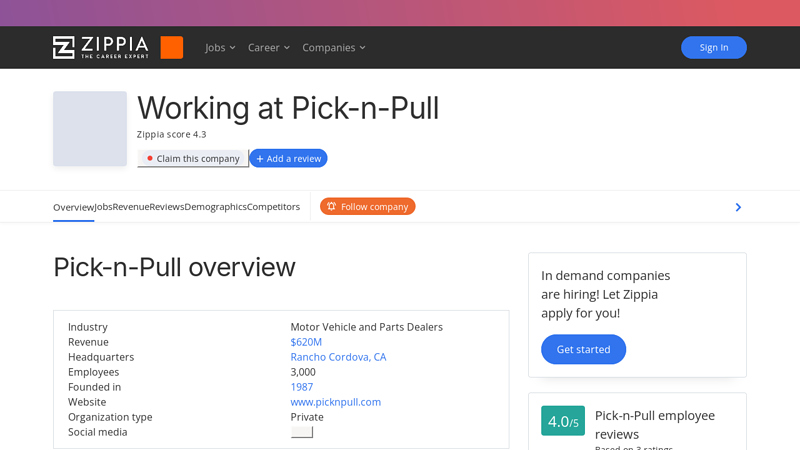Click the right chevron arrow in tab bar
Image resolution: width=800 pixels, height=450 pixels.
738,207
